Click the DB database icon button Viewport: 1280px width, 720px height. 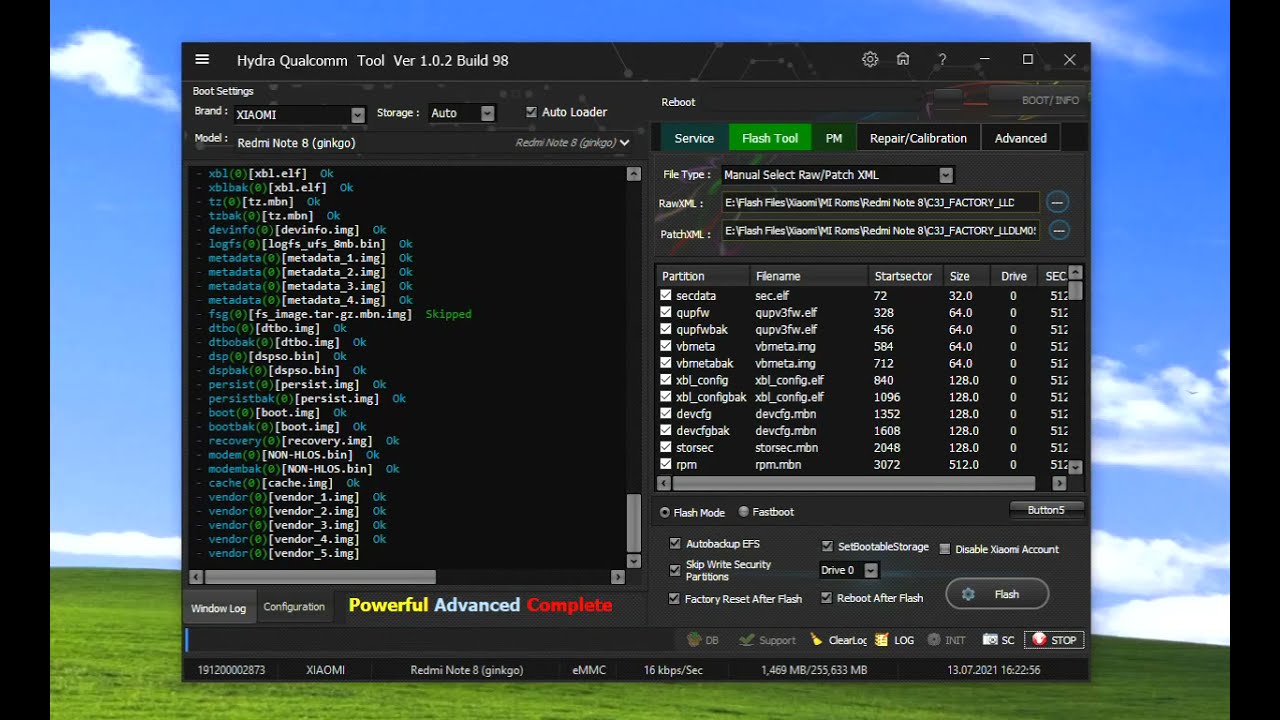(703, 640)
